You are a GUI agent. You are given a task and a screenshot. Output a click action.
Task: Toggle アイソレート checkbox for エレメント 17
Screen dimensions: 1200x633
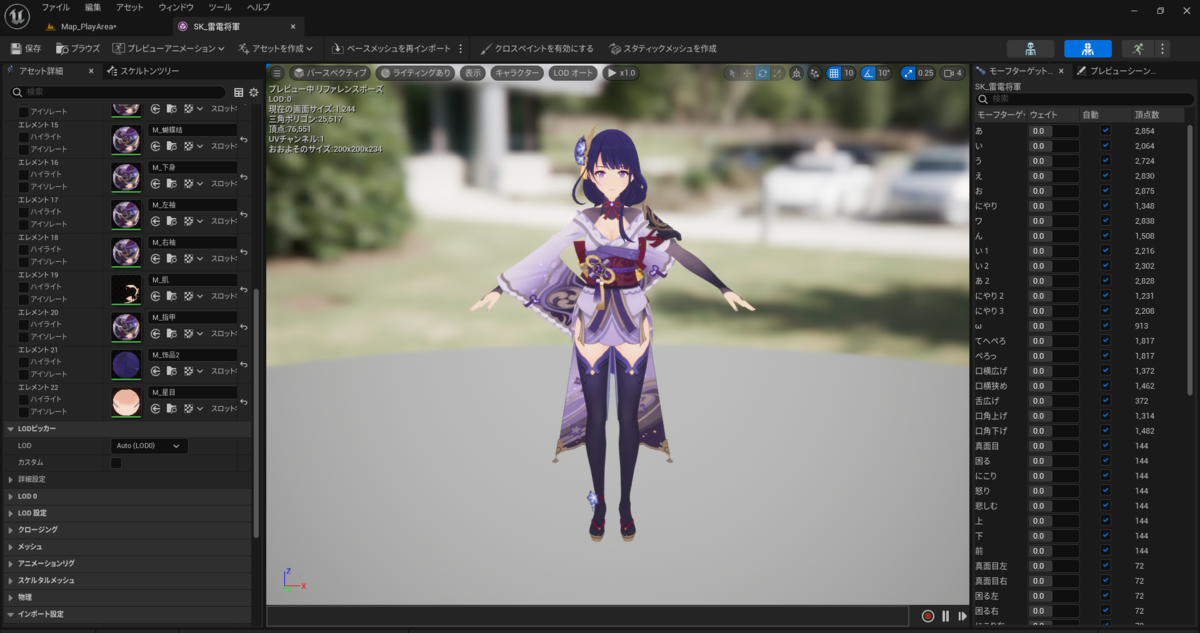coord(24,224)
